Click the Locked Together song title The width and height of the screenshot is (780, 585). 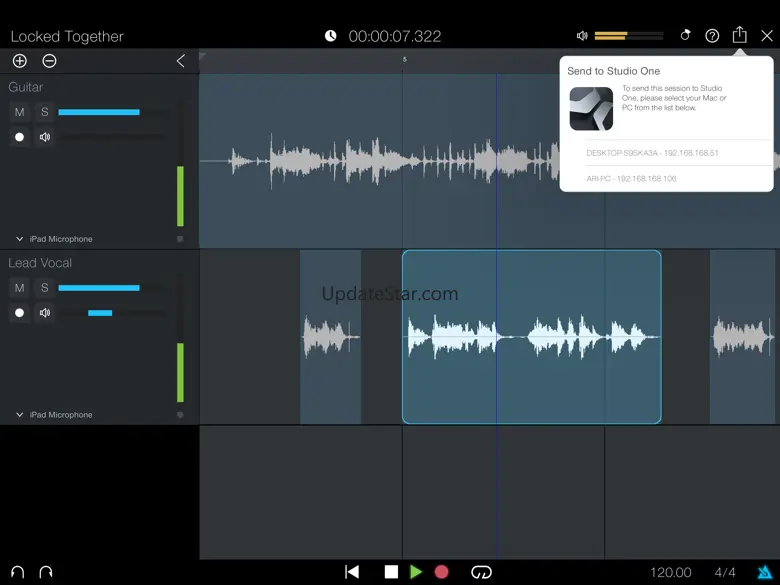67,36
